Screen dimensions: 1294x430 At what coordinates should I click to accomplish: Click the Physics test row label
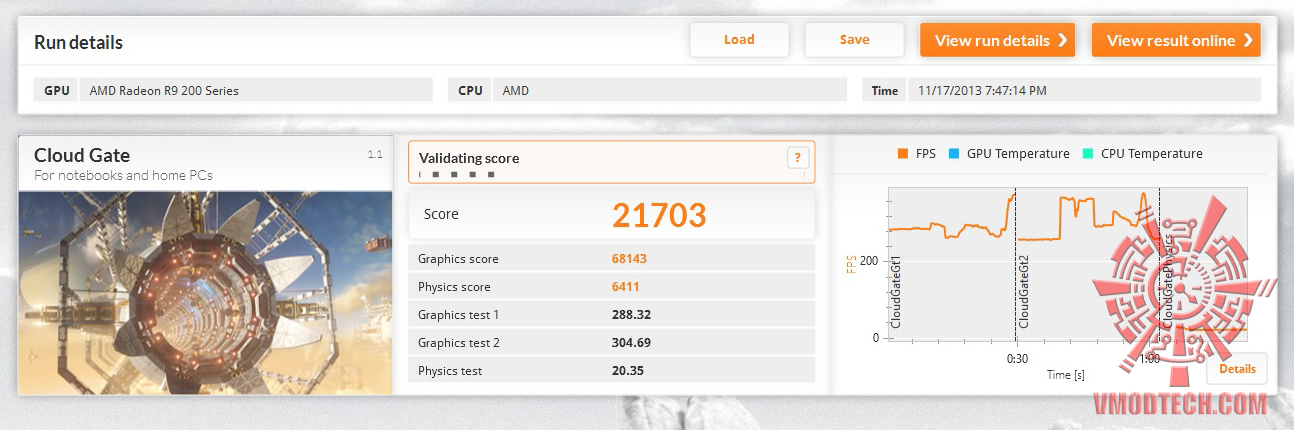point(450,371)
